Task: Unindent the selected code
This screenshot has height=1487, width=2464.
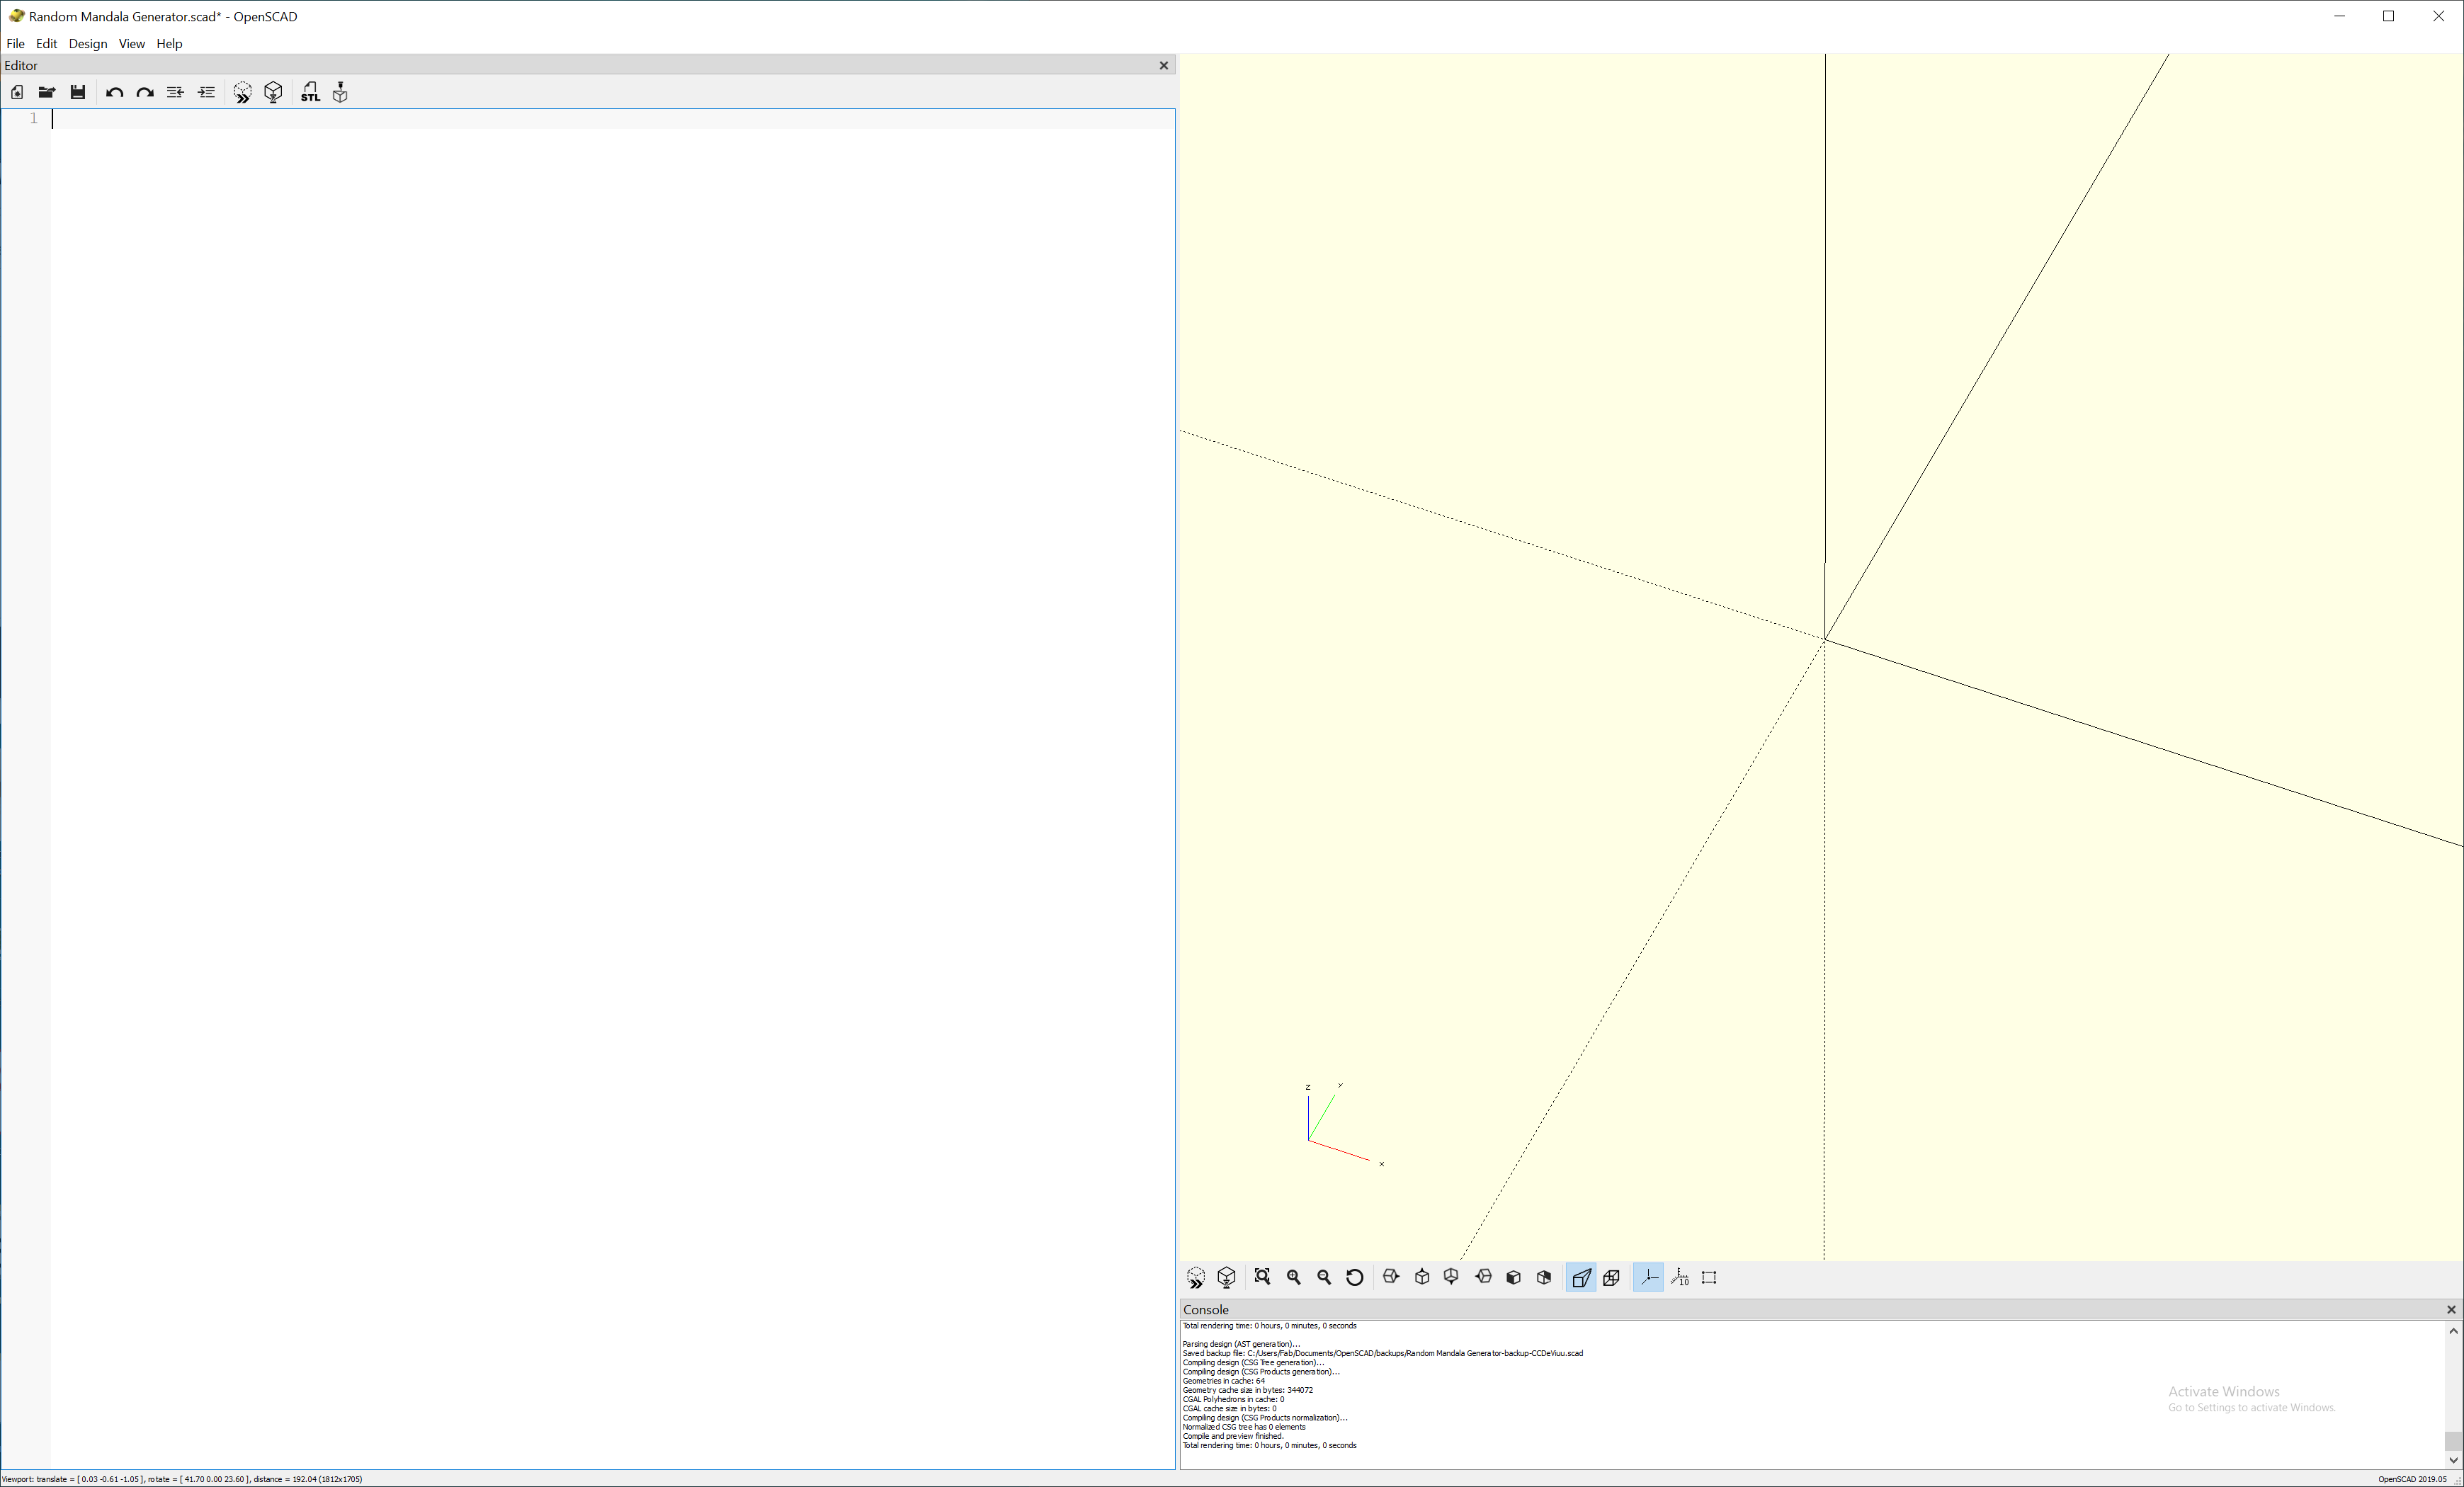Action: (x=175, y=92)
